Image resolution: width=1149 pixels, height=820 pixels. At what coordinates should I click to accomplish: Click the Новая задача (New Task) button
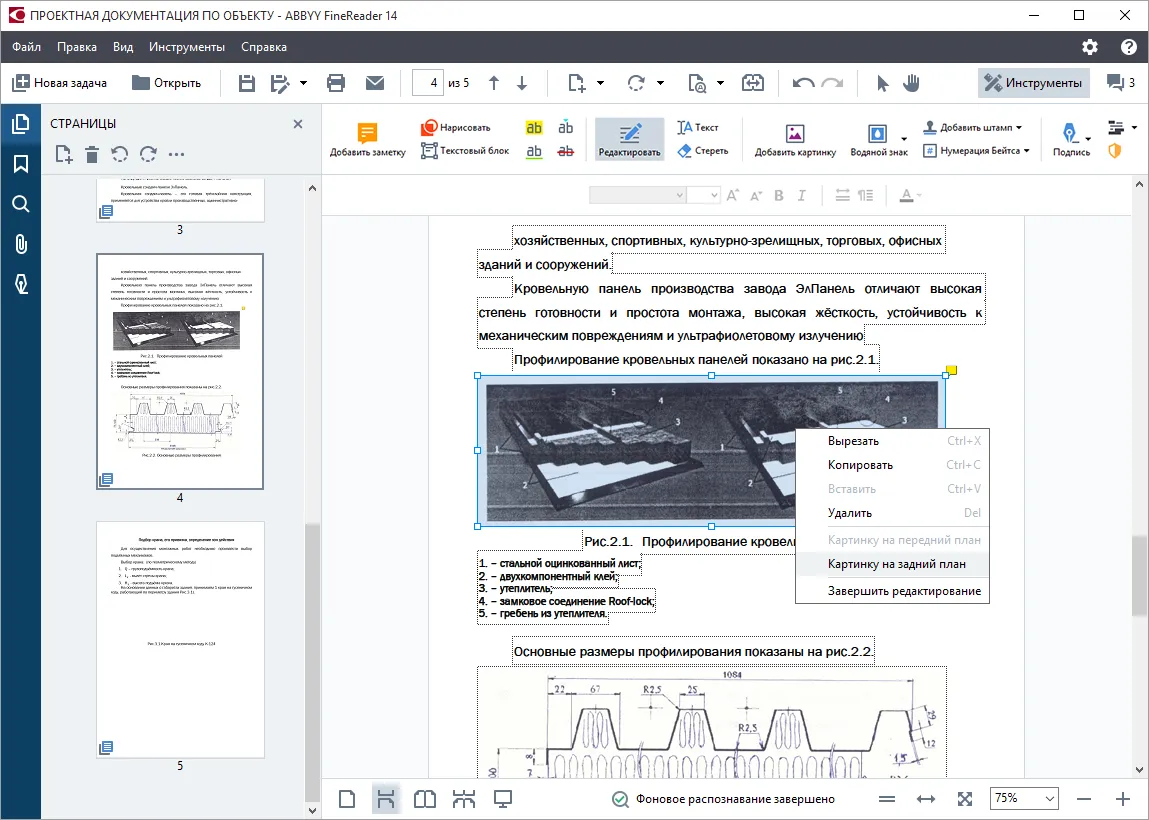[x=60, y=83]
